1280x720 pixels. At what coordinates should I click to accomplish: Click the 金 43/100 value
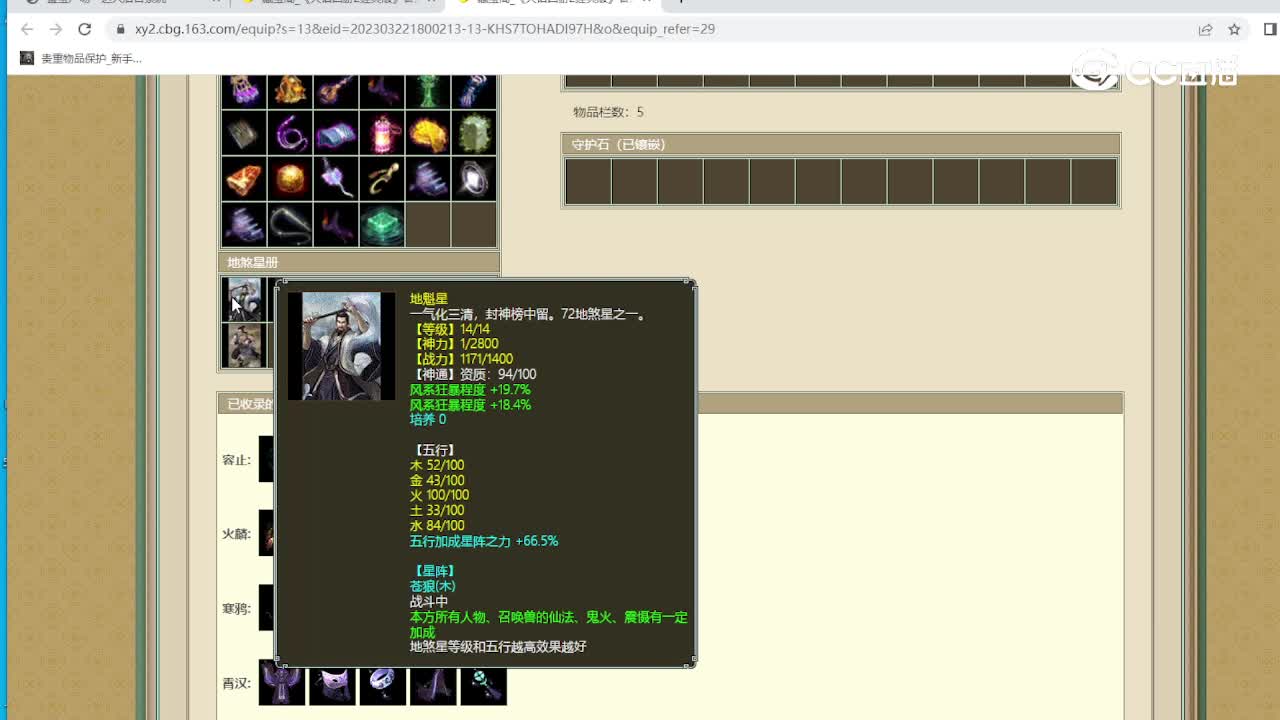[x=437, y=481]
